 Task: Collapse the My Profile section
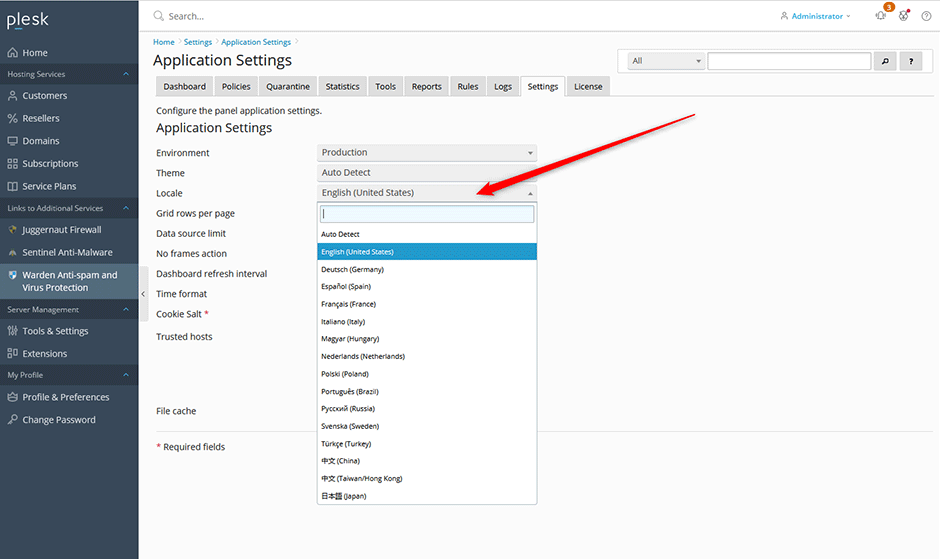(x=126, y=375)
